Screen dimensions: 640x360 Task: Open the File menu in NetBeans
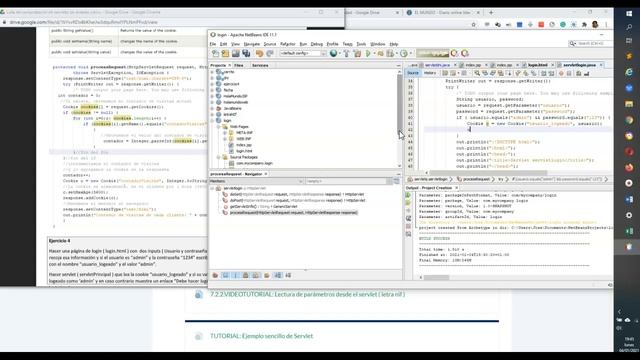point(213,44)
